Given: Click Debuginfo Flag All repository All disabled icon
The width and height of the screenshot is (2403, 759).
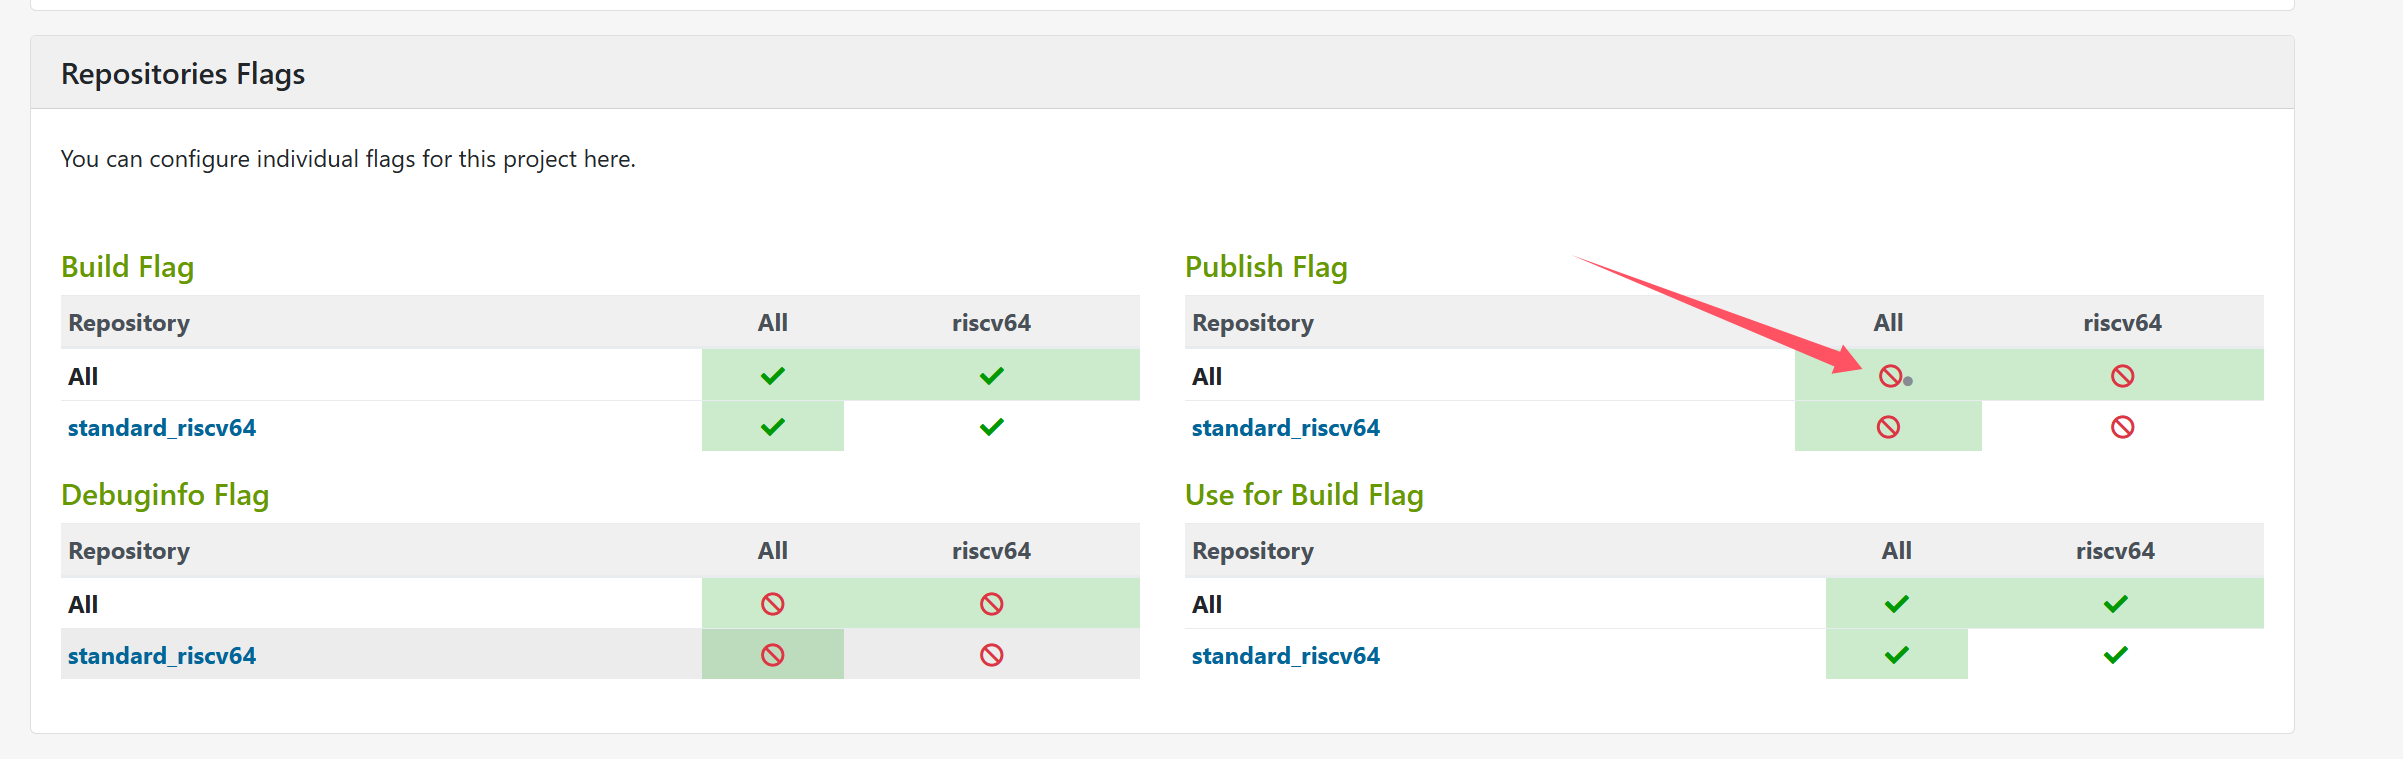Looking at the screenshot, I should click(x=772, y=604).
